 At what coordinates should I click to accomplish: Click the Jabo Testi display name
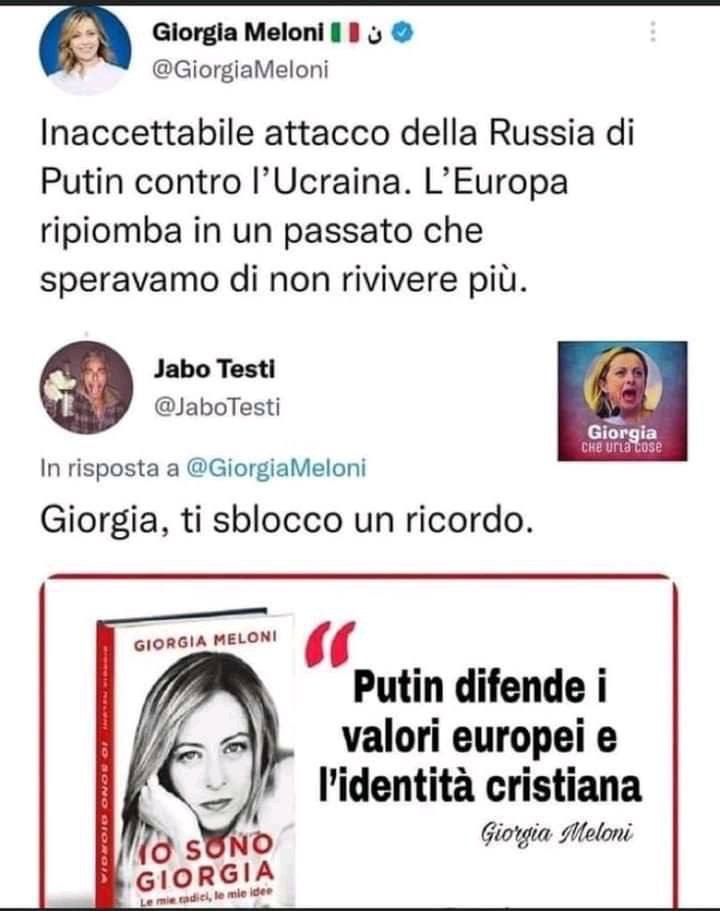click(x=214, y=369)
